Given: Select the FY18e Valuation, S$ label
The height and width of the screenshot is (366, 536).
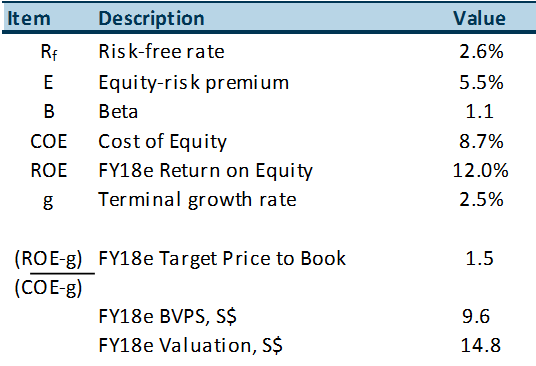Looking at the screenshot, I should click(x=190, y=345).
